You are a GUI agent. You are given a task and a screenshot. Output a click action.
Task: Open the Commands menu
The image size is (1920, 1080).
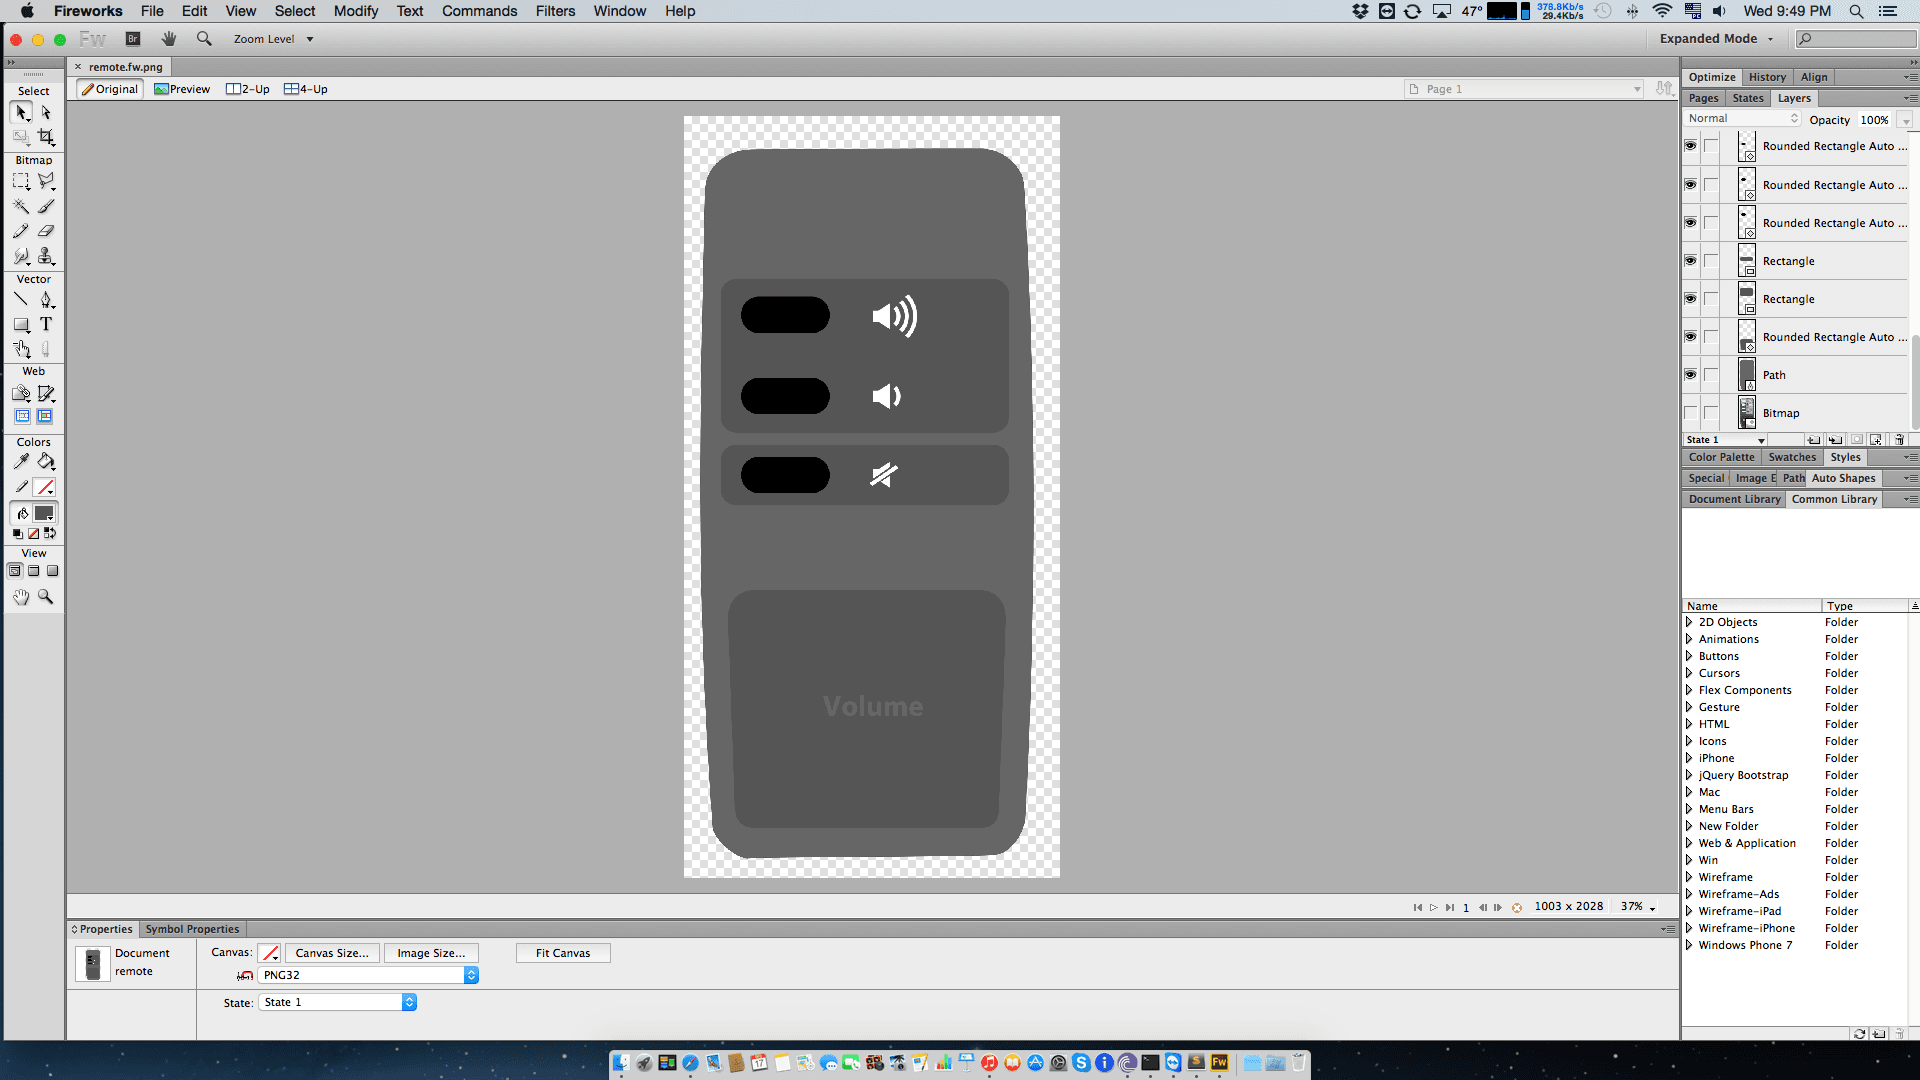click(x=479, y=11)
